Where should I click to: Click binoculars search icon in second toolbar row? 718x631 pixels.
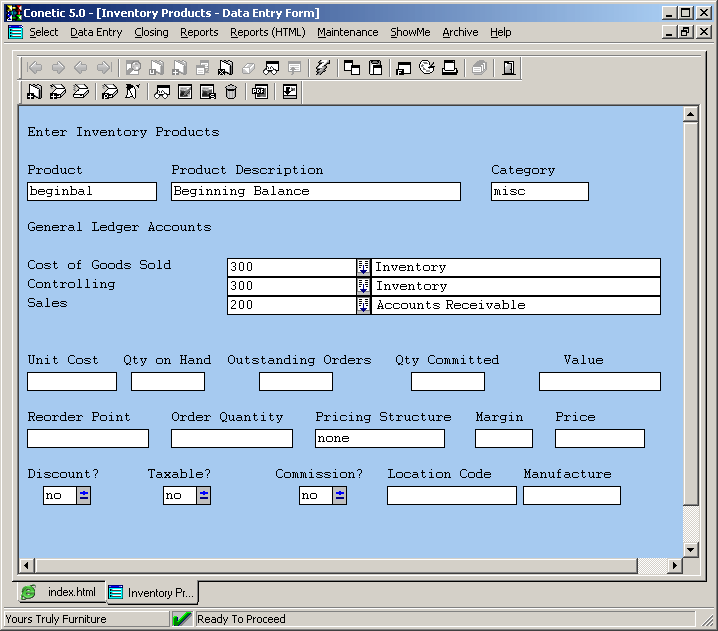(x=161, y=92)
